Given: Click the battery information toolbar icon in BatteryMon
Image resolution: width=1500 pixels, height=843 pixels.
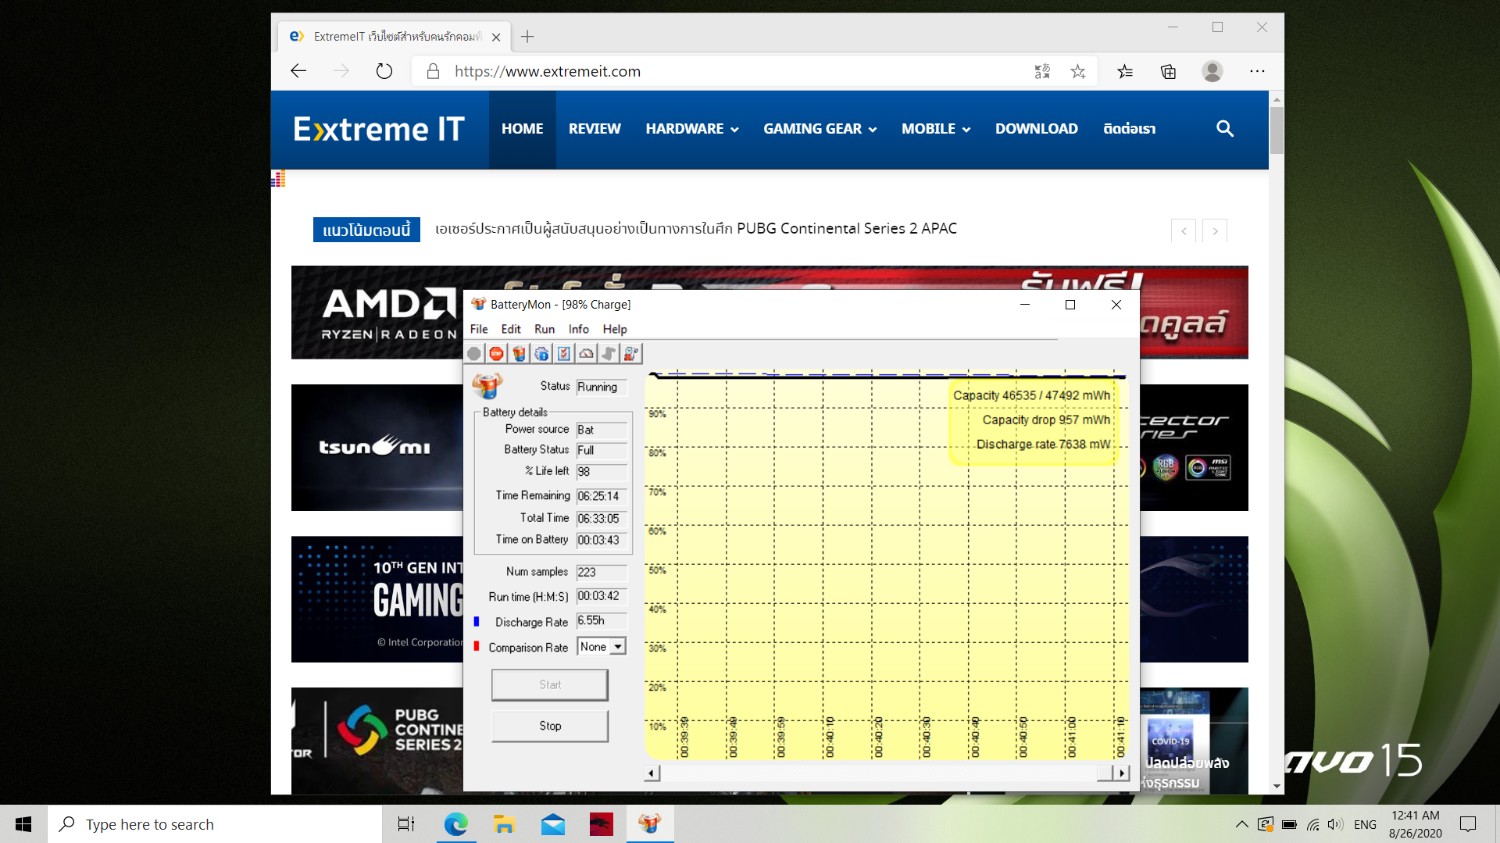Looking at the screenshot, I should click(x=519, y=353).
